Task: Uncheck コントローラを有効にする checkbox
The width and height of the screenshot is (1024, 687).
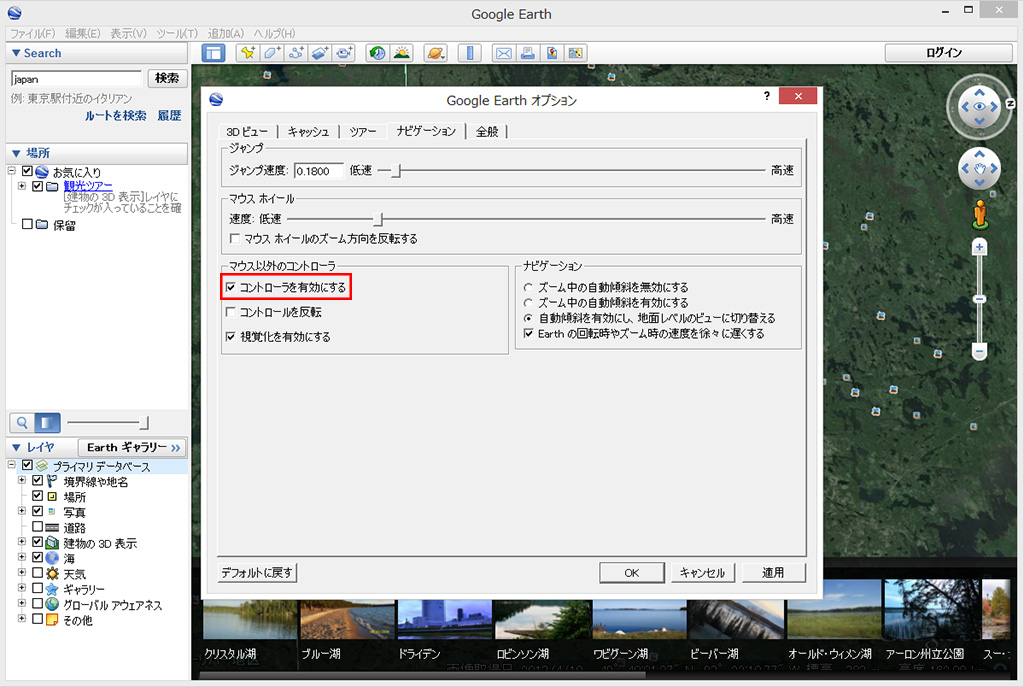Action: 231,287
